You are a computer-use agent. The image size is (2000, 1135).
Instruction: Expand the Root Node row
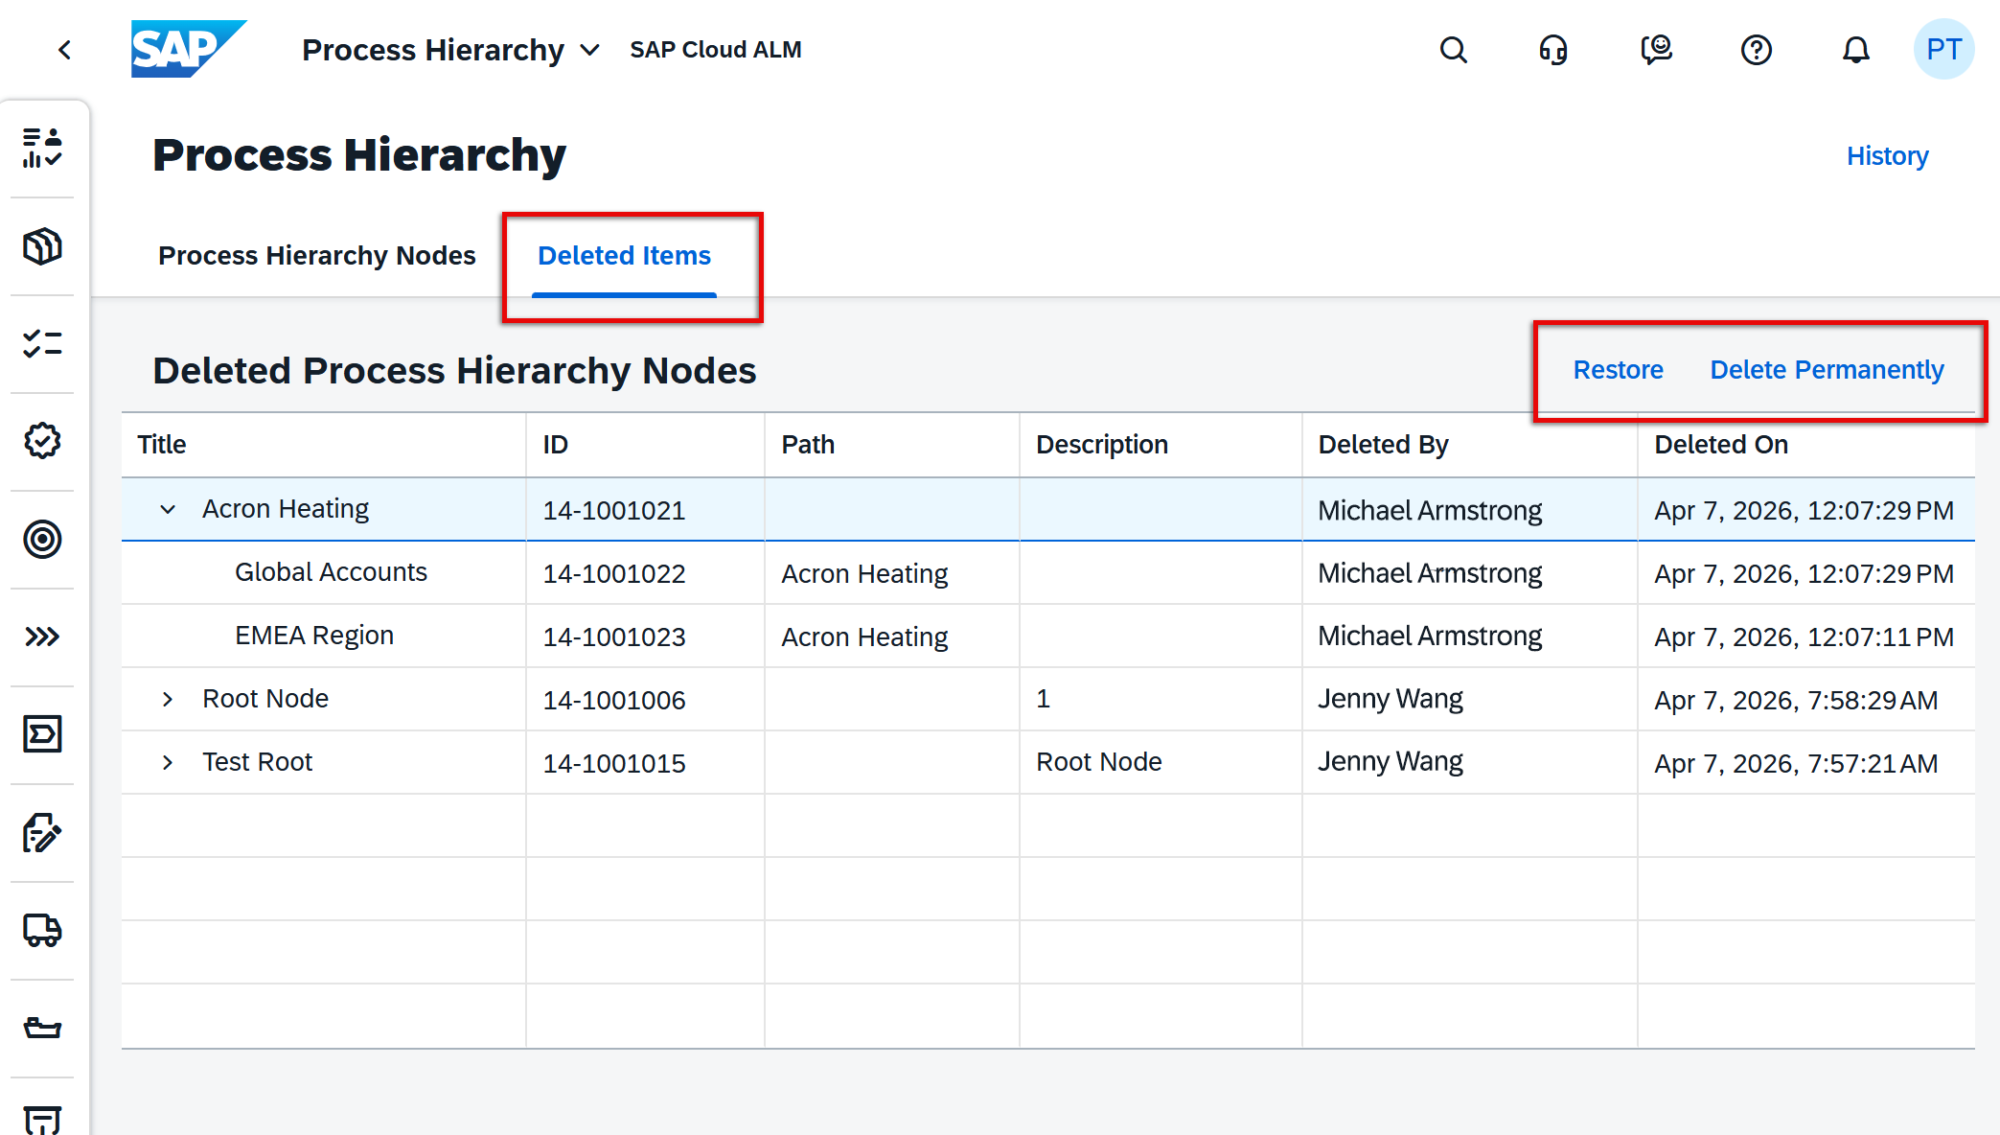click(168, 699)
